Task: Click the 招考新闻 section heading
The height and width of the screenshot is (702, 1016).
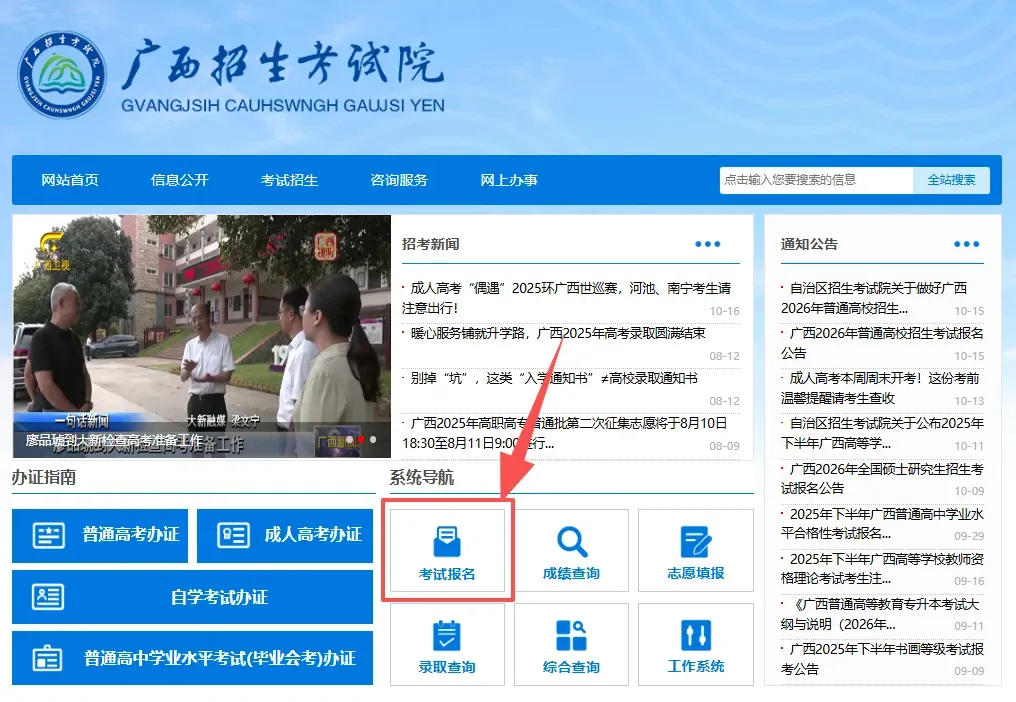Action: click(430, 244)
